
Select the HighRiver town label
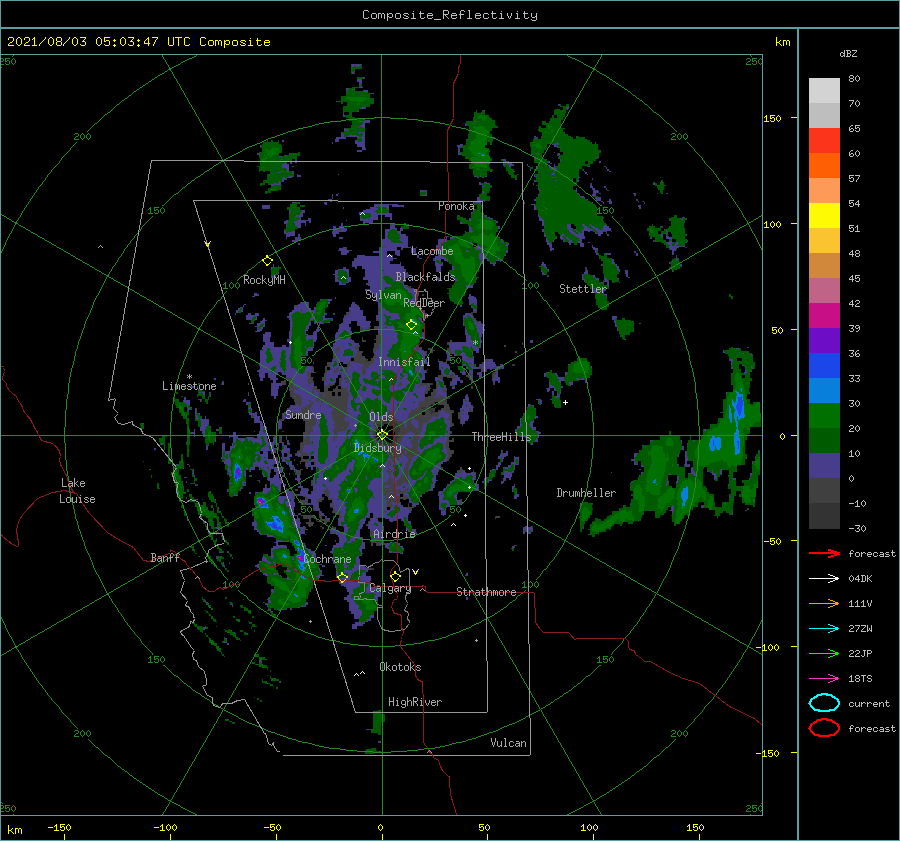click(415, 702)
